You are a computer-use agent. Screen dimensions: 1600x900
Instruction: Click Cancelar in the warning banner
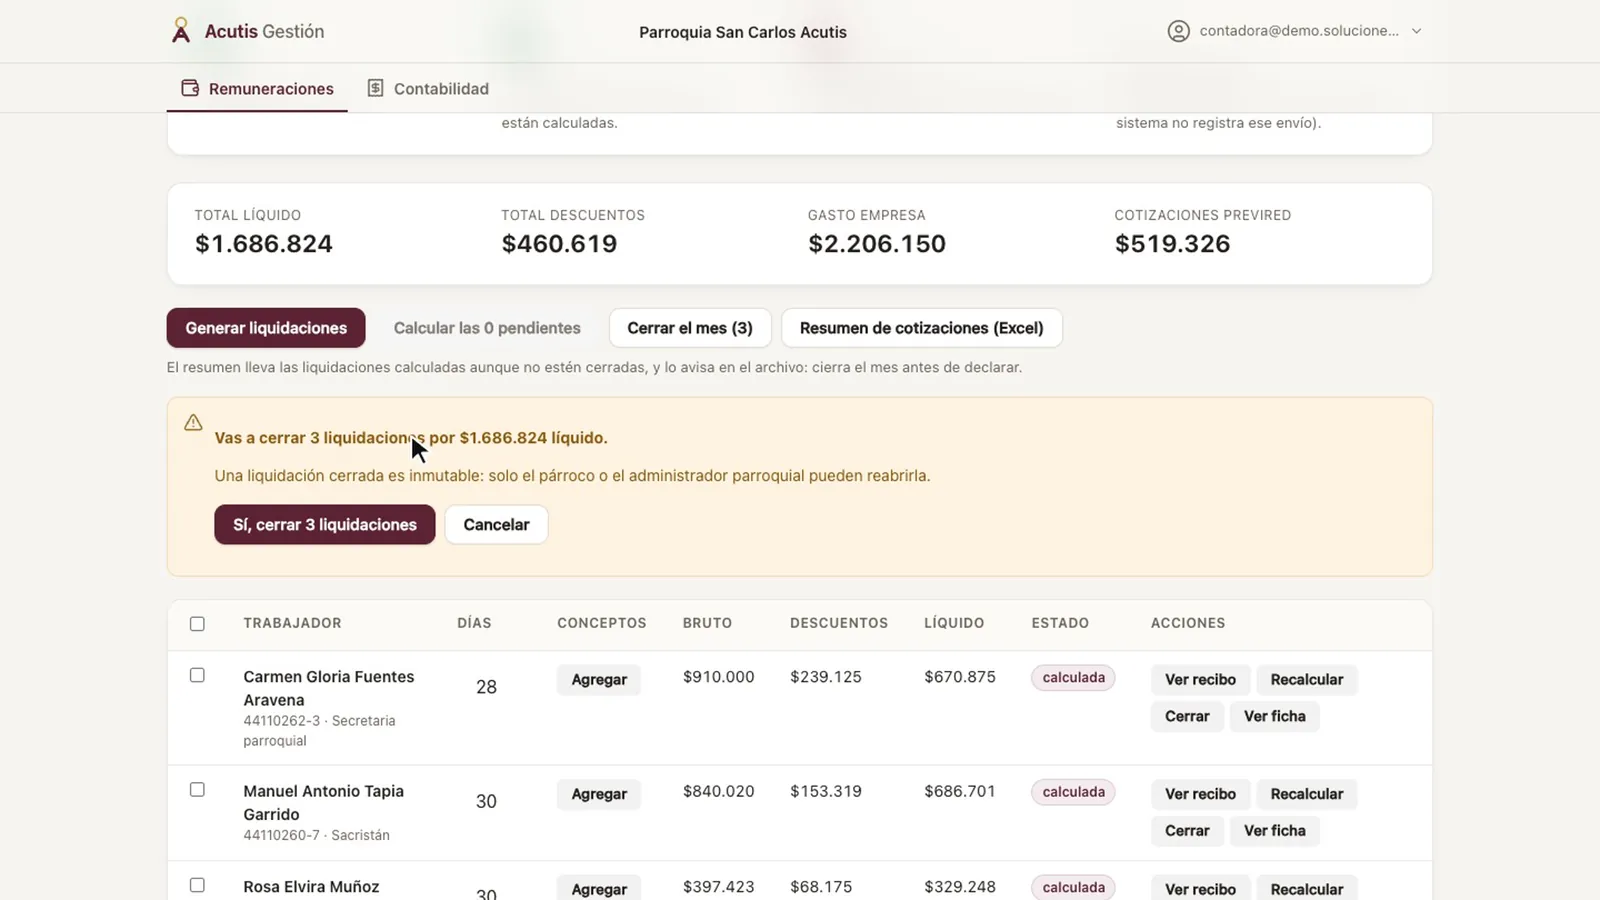[496, 525]
